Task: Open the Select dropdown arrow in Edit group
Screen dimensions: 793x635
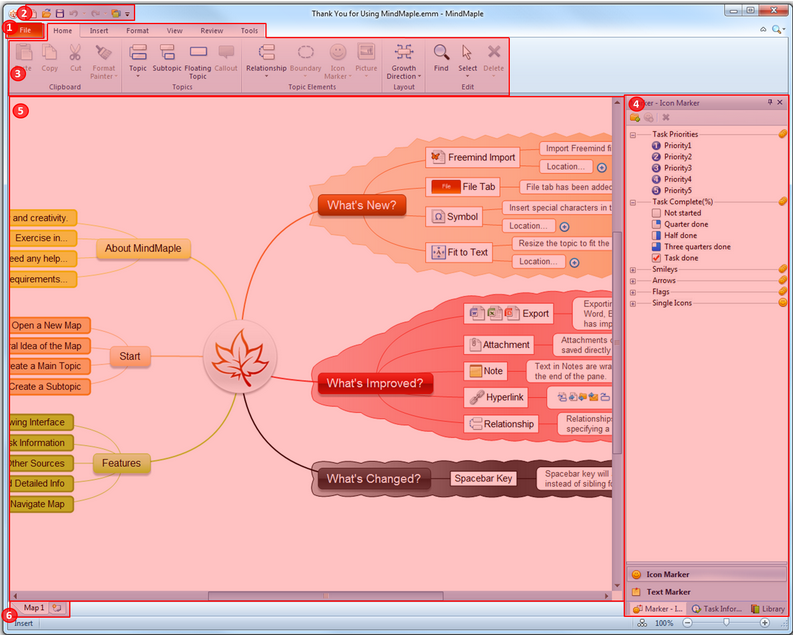Action: coord(467,76)
